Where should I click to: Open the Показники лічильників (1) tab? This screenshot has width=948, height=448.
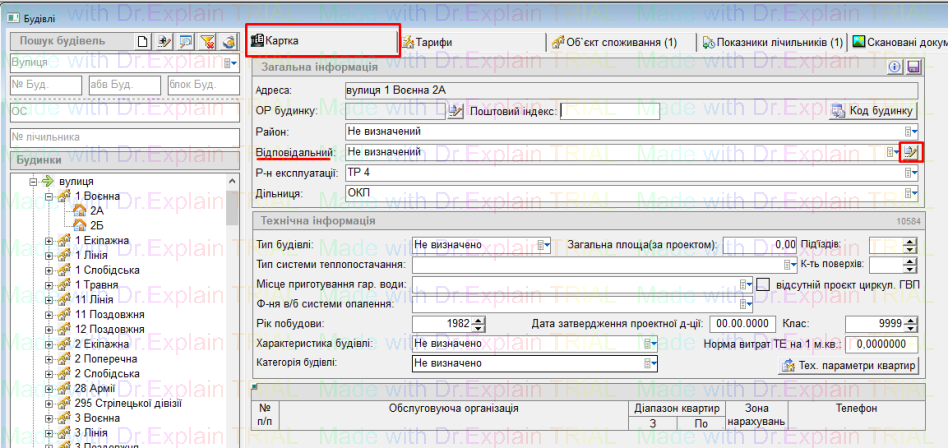(x=772, y=42)
